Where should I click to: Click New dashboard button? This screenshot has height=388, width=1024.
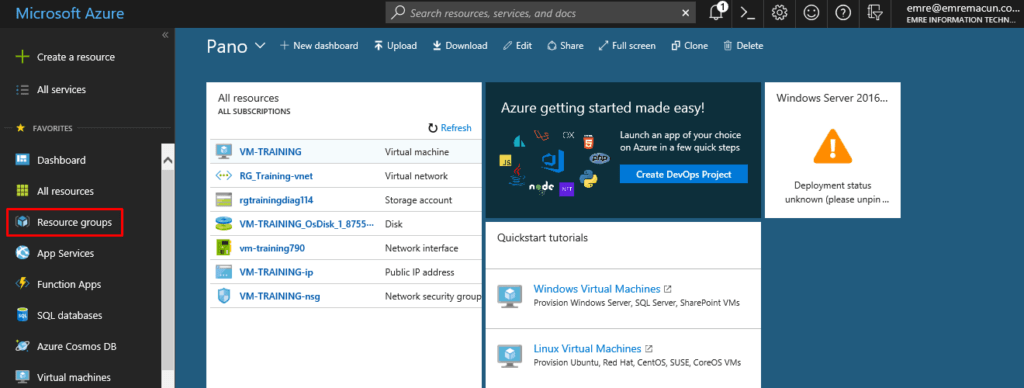click(319, 46)
